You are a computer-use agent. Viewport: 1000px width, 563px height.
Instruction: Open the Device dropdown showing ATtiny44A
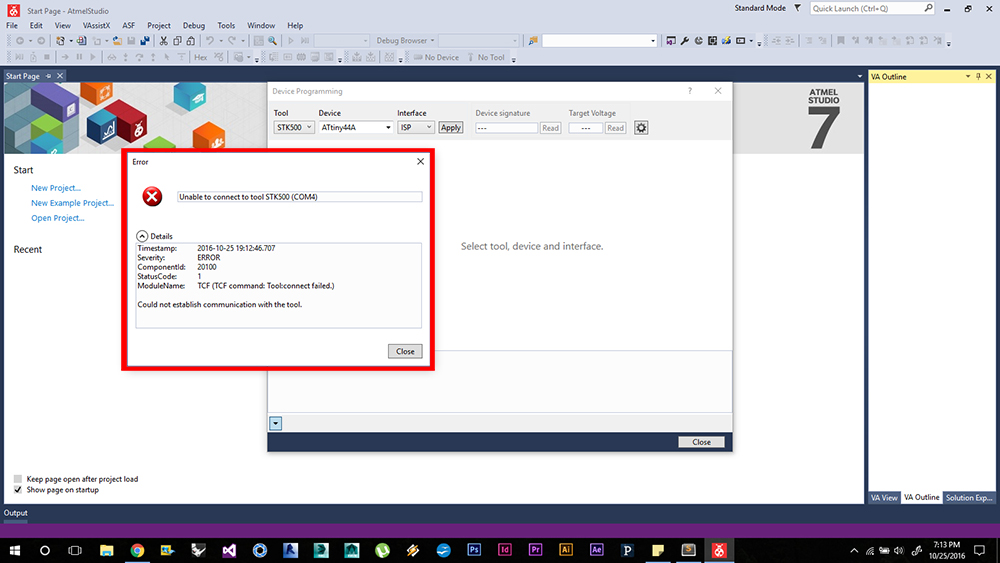tap(356, 128)
